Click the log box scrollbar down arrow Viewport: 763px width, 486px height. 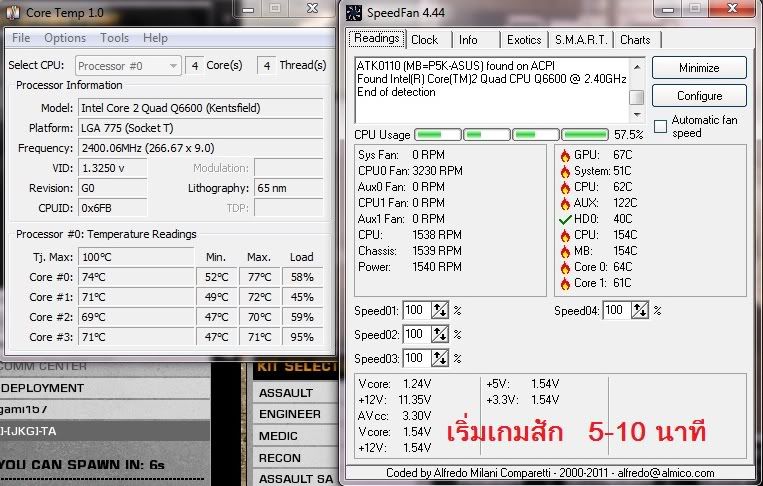[636, 115]
